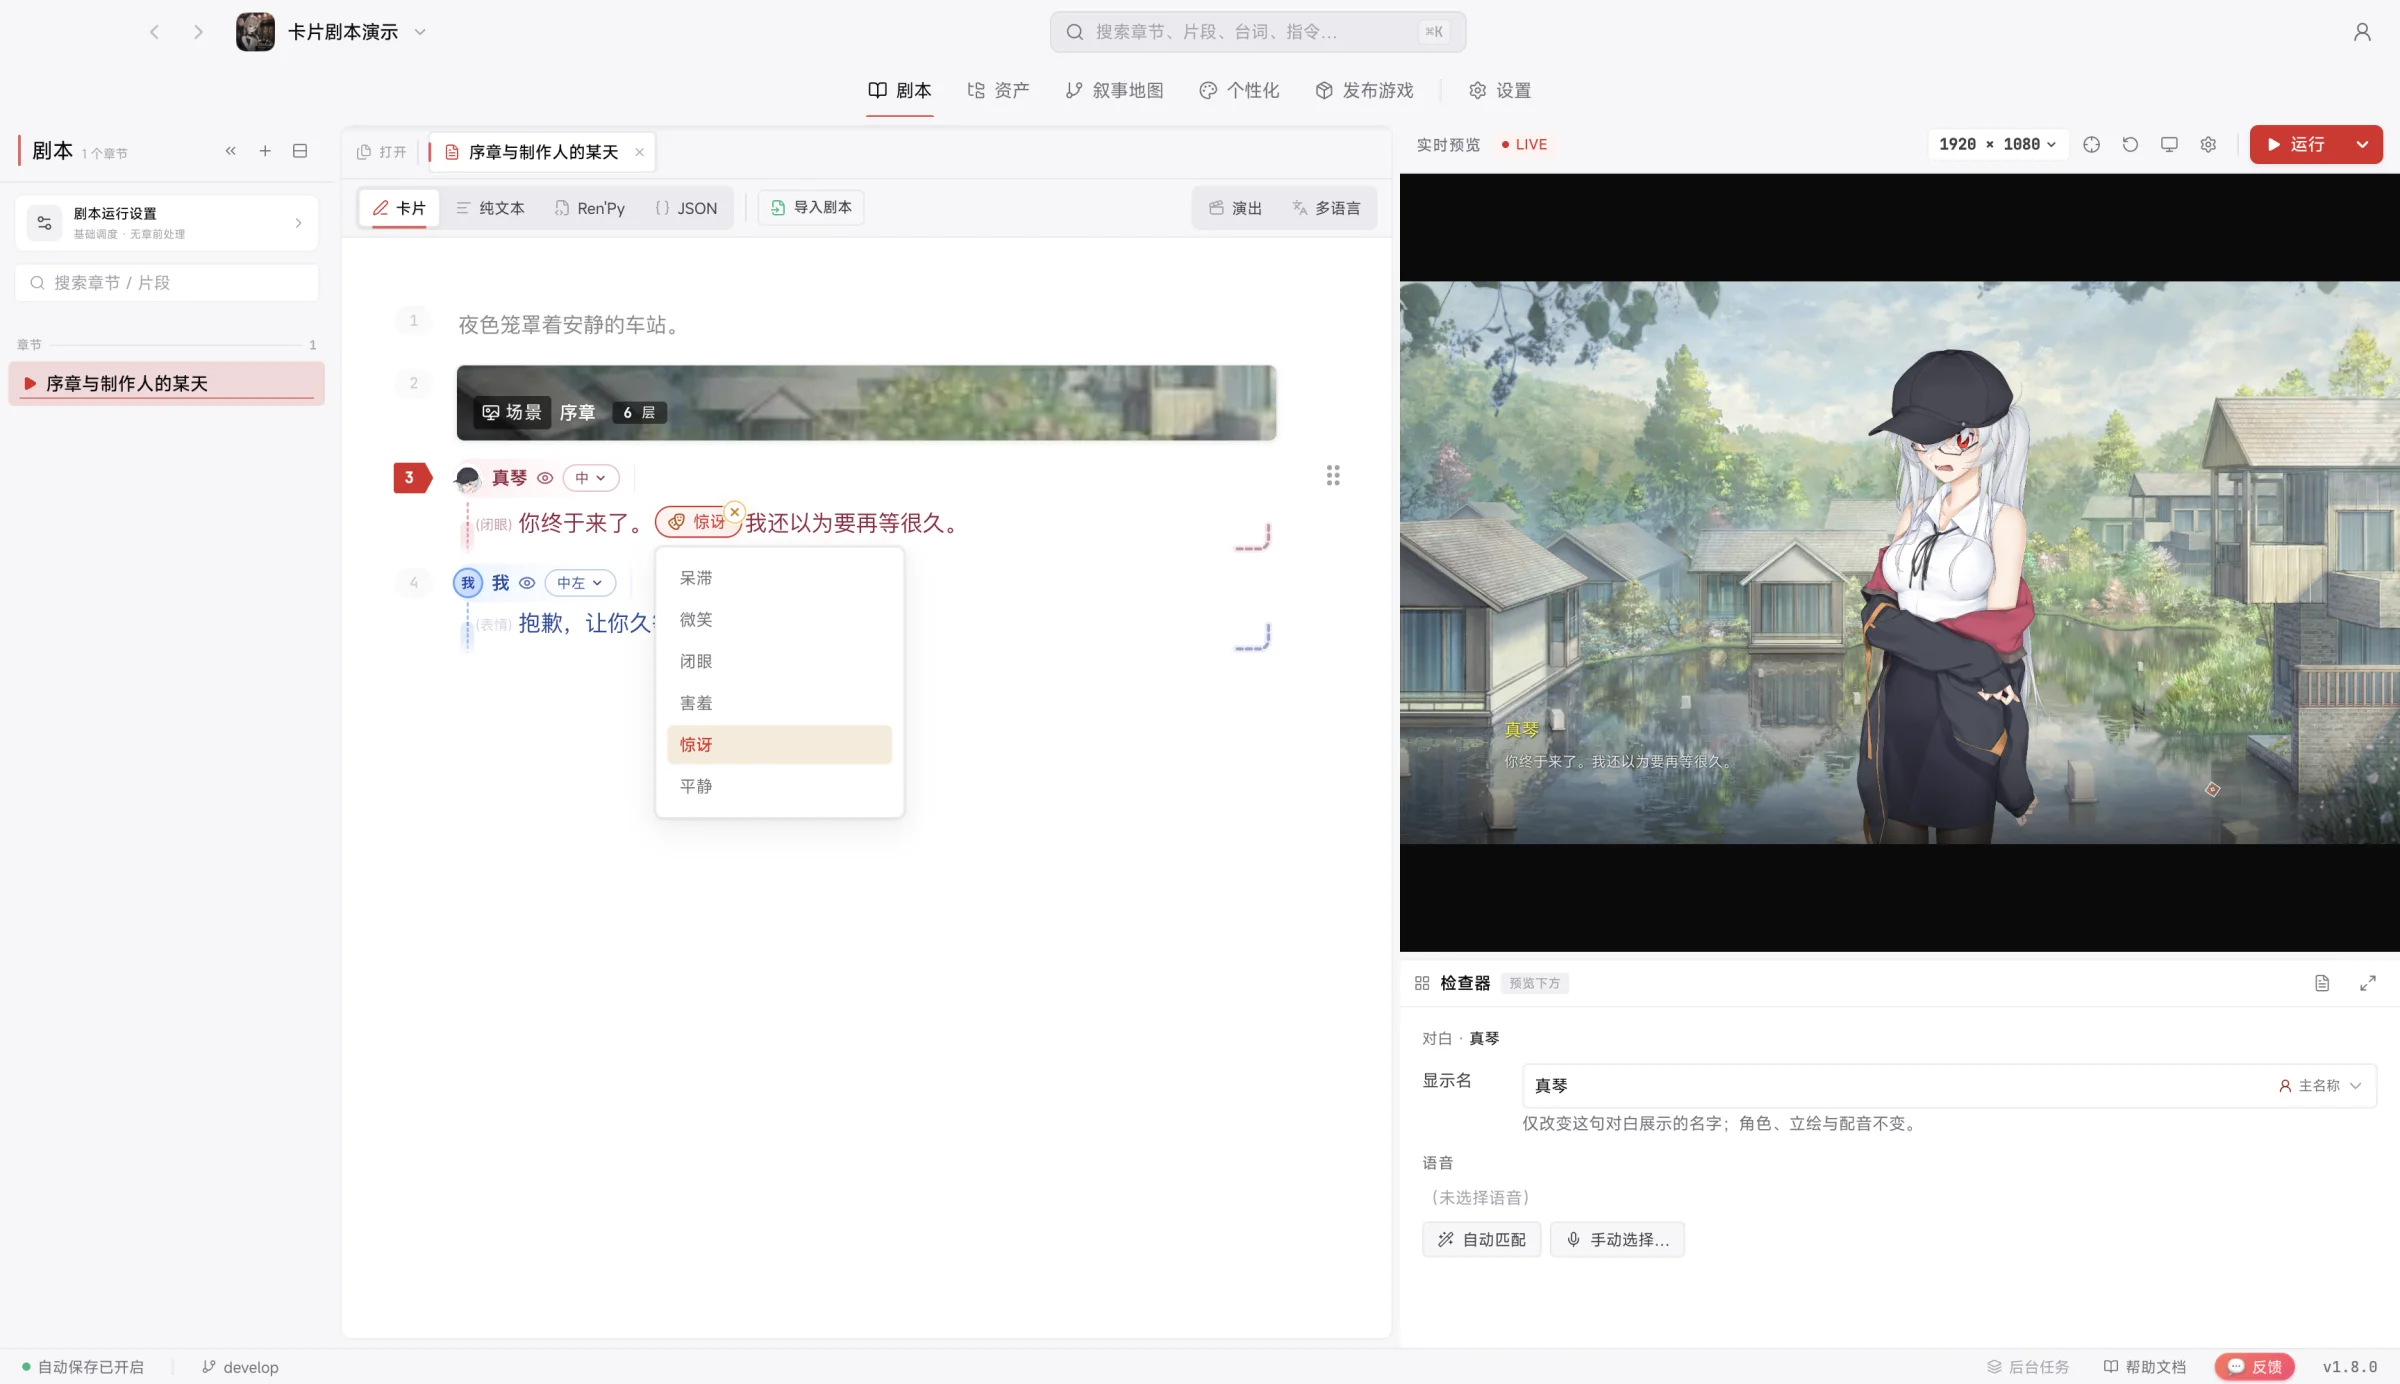This screenshot has height=1384, width=2400.
Task: Grab the drag handle on line 3
Action: click(1333, 475)
